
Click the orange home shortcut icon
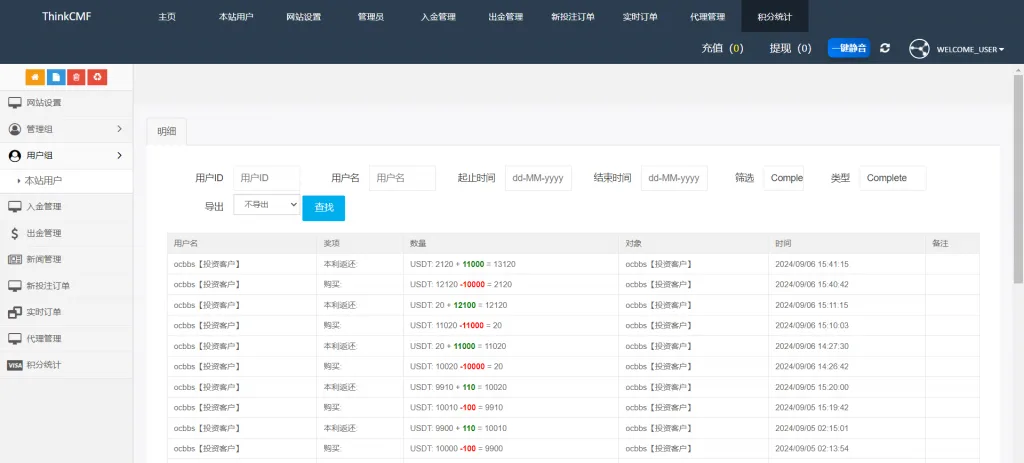coord(35,77)
